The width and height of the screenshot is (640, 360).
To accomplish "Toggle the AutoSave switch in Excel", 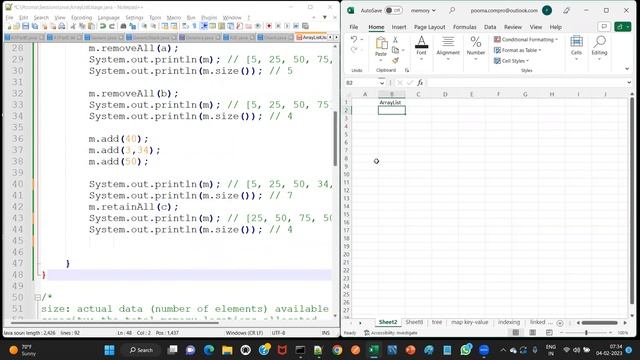I will point(393,10).
